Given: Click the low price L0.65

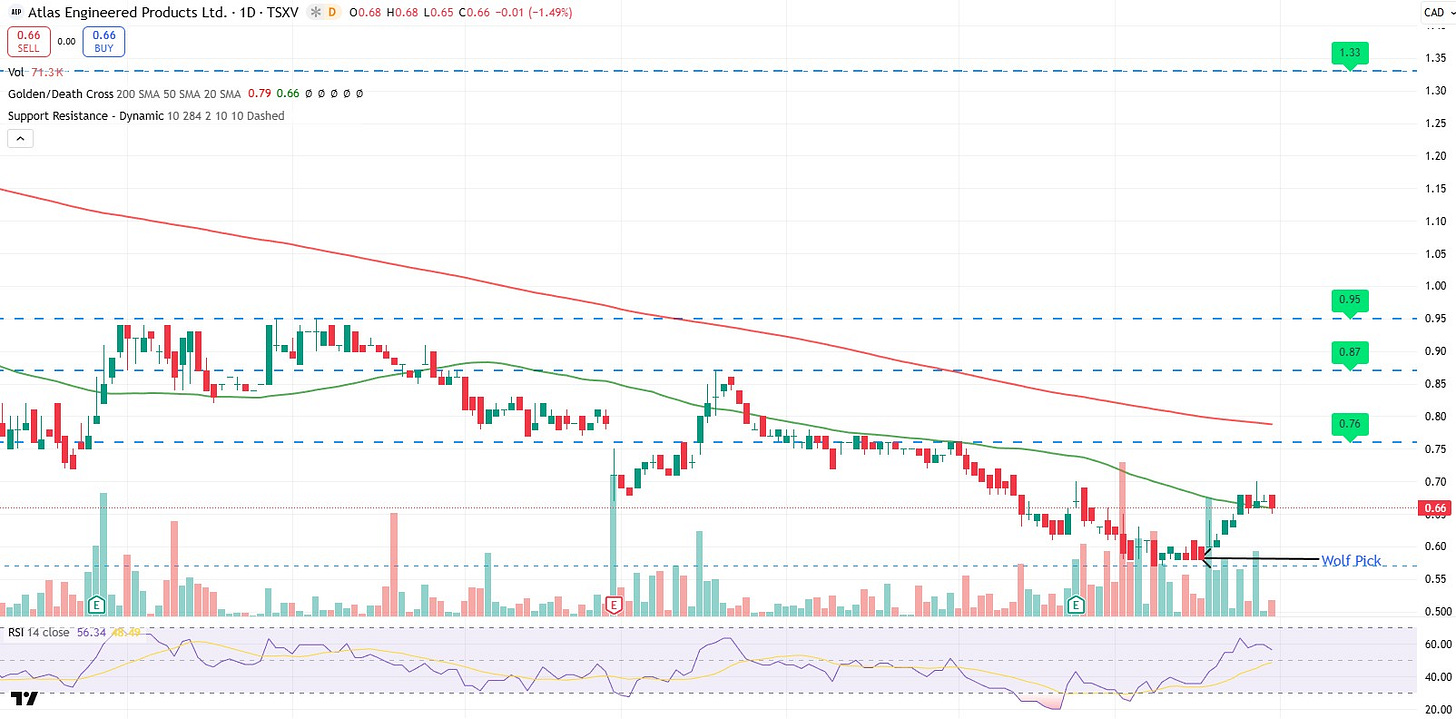Looking at the screenshot, I should point(437,12).
